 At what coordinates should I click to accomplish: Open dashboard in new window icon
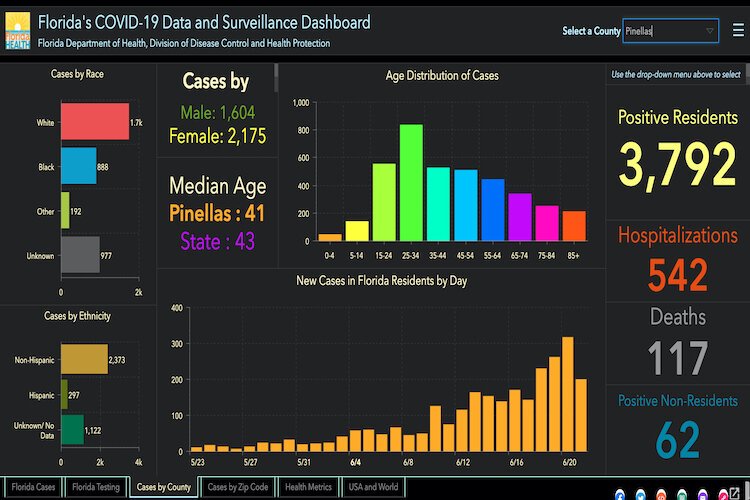734,493
